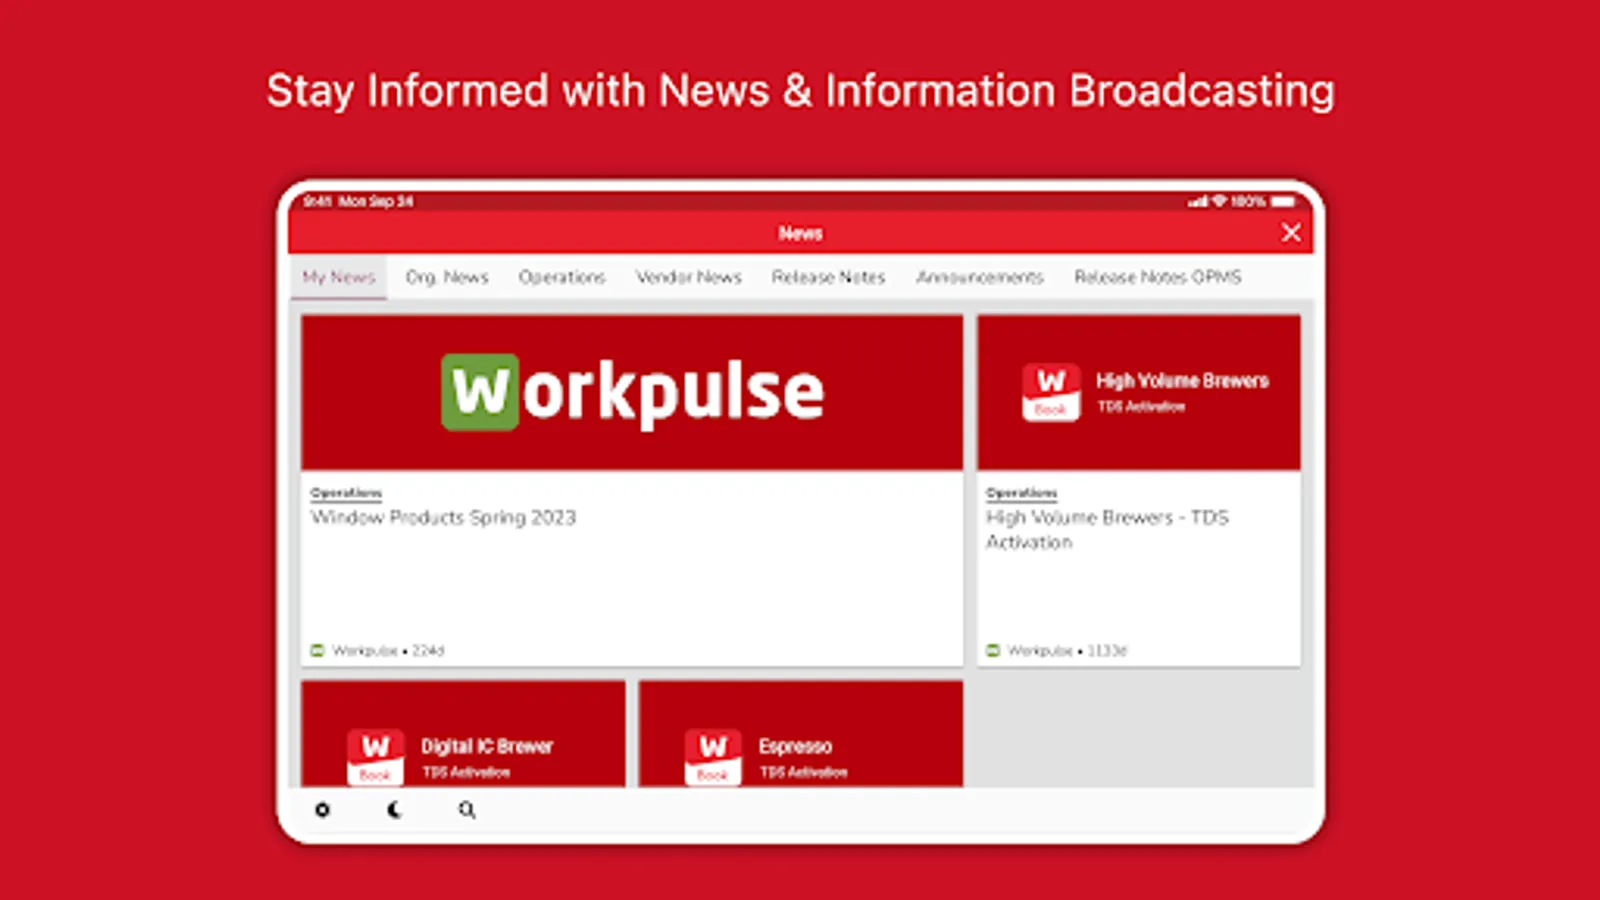Select the Vendor News tab
This screenshot has width=1600, height=900.
(689, 277)
